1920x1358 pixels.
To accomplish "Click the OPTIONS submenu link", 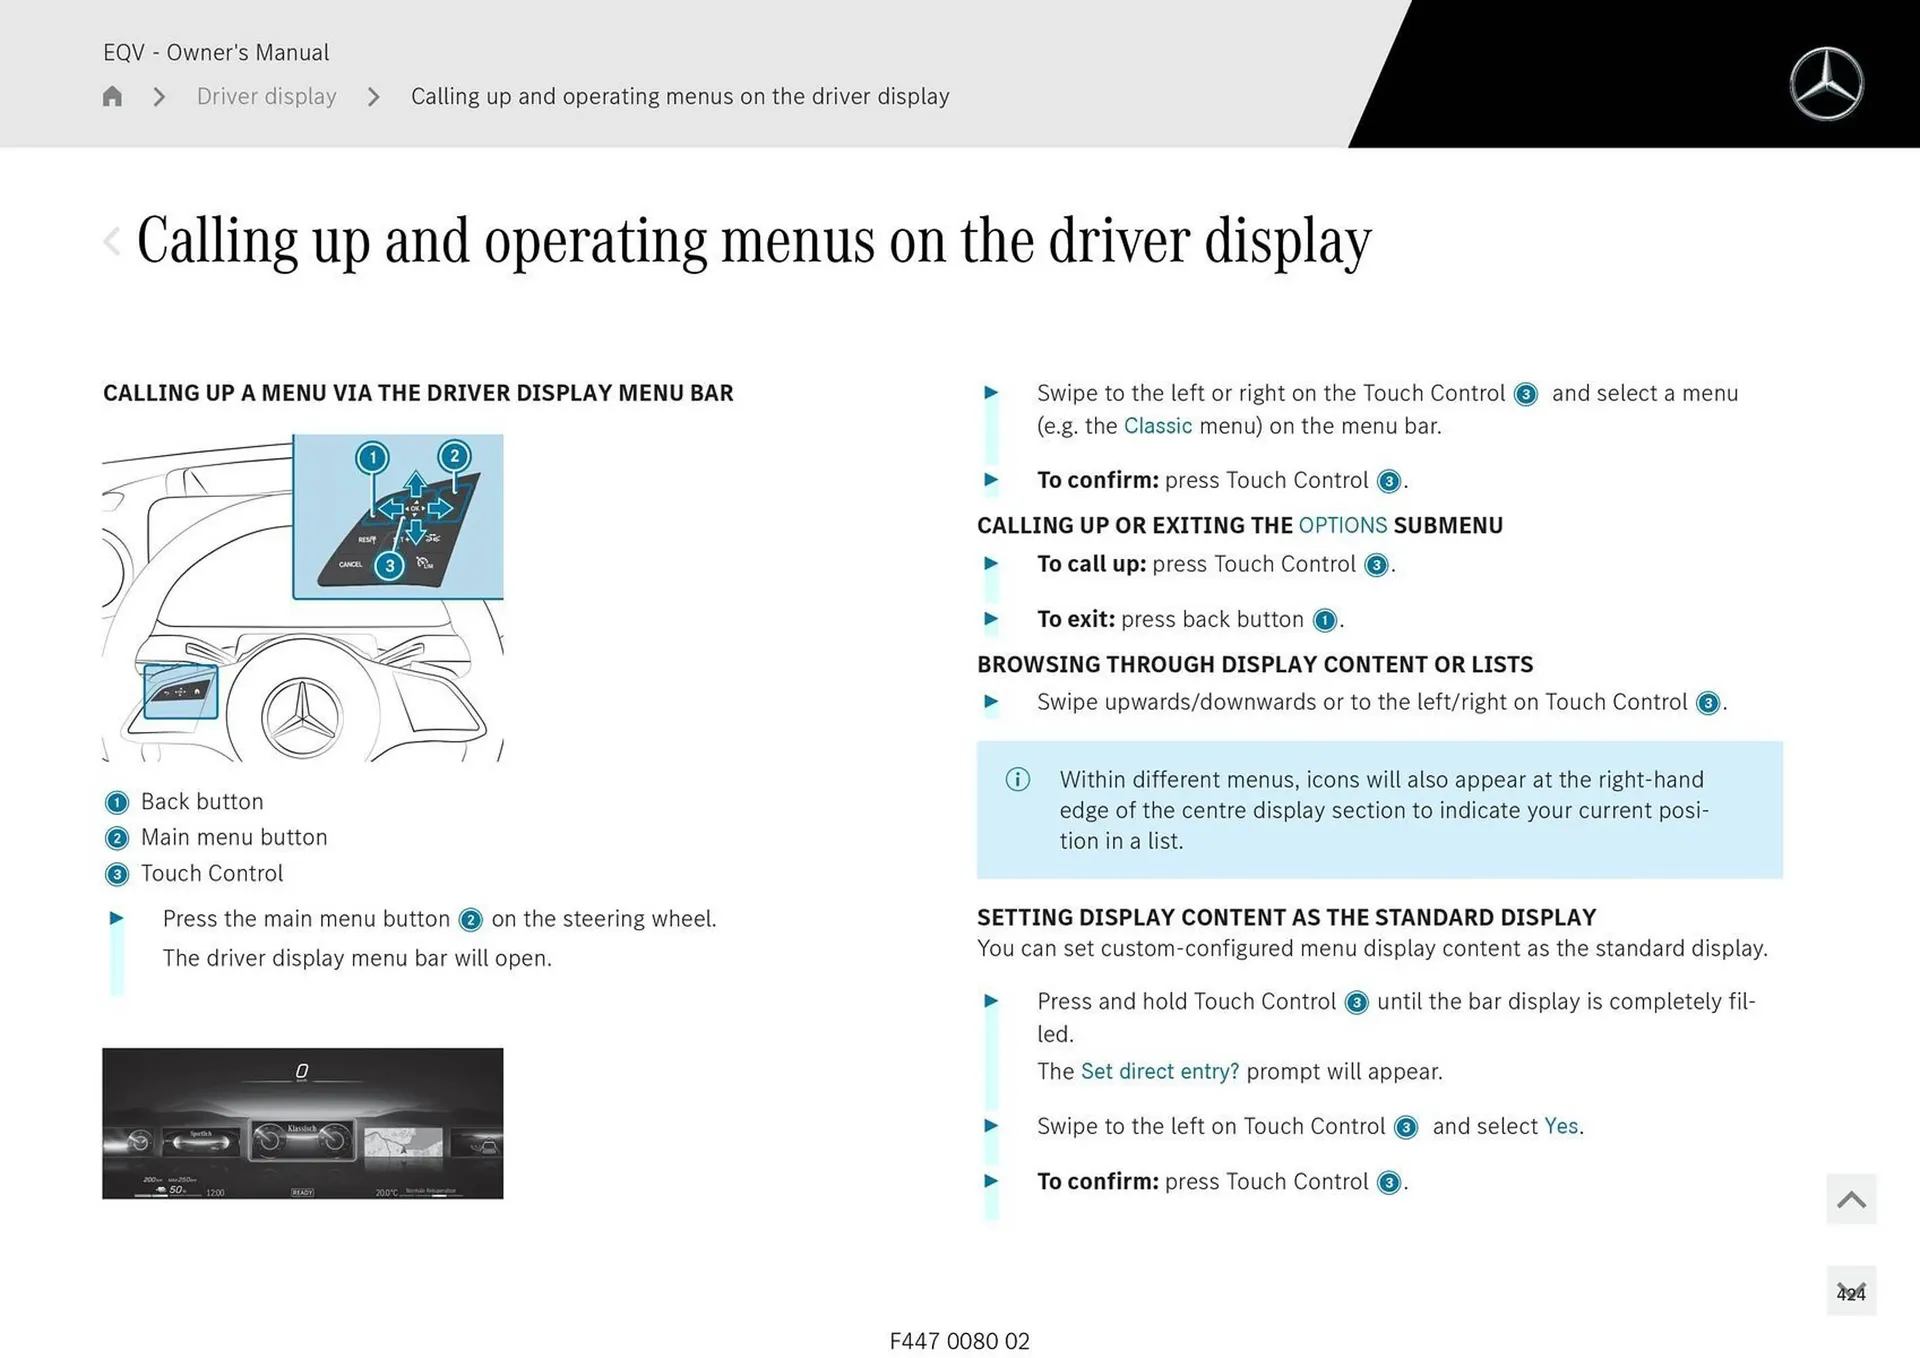I will point(1343,524).
